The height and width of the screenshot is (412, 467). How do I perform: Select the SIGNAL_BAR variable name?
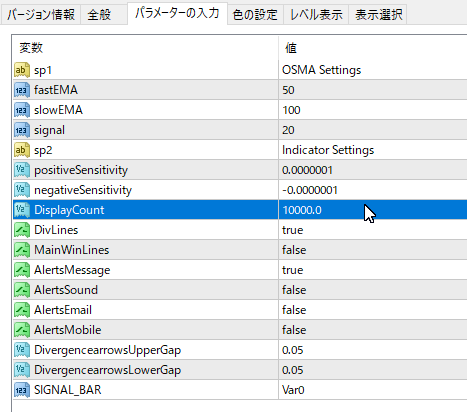[68, 390]
